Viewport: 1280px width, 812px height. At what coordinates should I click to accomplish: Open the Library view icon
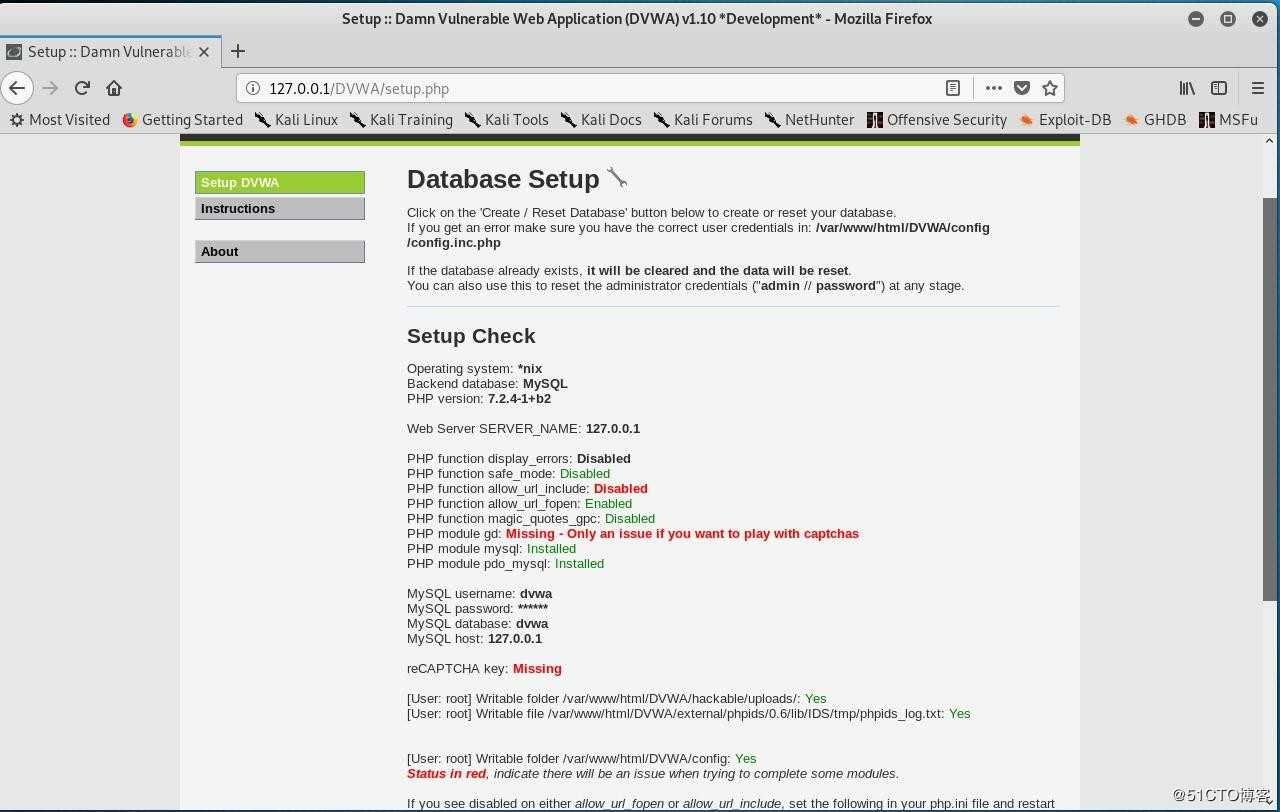(1187, 88)
